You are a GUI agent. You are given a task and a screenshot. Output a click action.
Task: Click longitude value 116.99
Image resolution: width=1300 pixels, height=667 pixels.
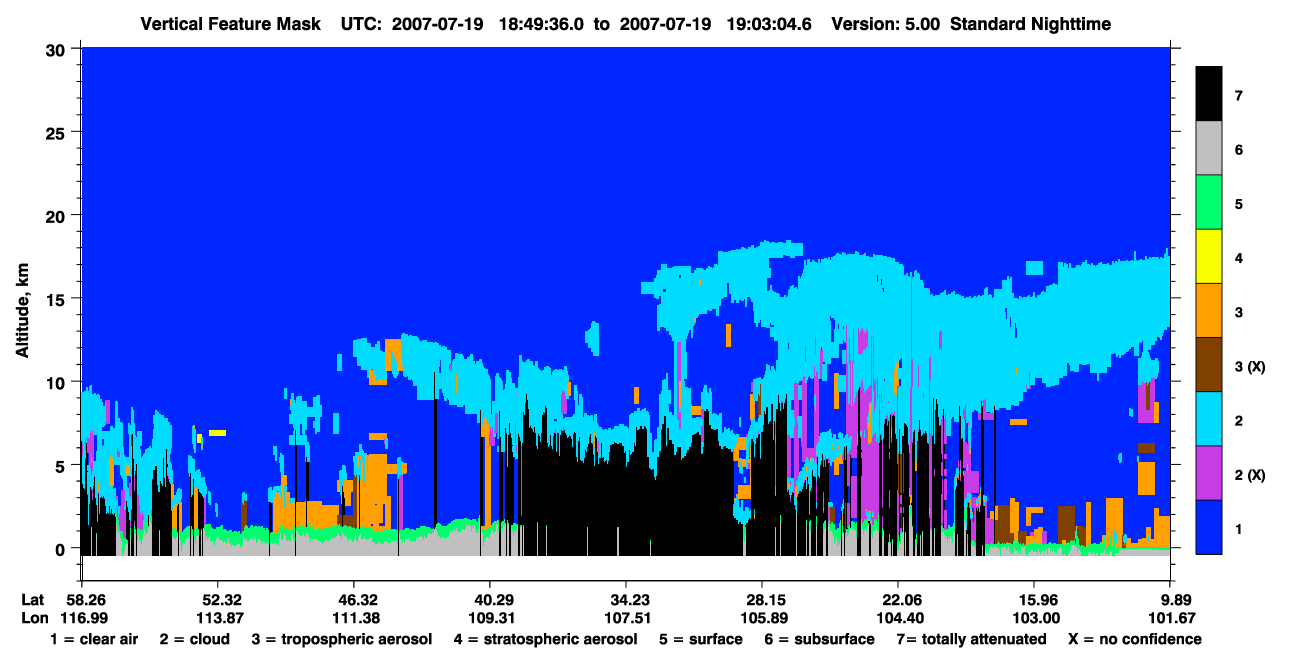click(x=82, y=618)
